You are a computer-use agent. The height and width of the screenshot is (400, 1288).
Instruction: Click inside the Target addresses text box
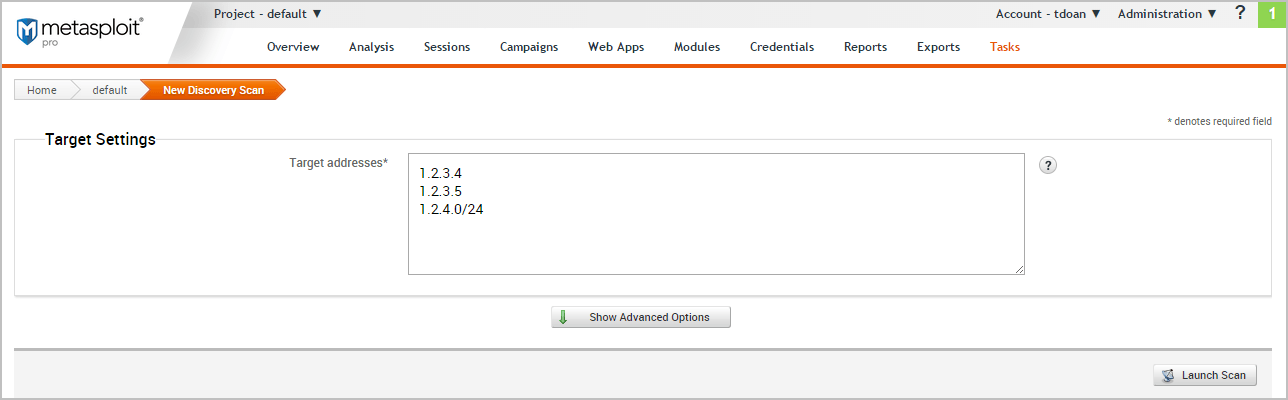tap(716, 235)
